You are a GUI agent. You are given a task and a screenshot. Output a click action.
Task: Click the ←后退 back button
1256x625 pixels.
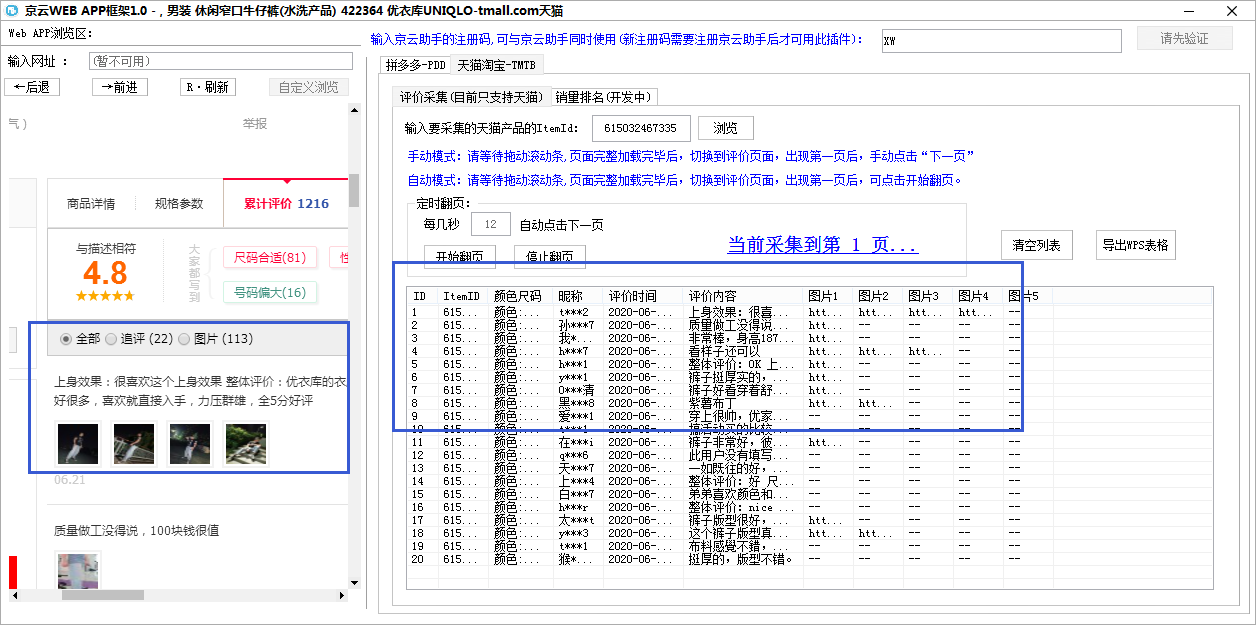pyautogui.click(x=32, y=87)
